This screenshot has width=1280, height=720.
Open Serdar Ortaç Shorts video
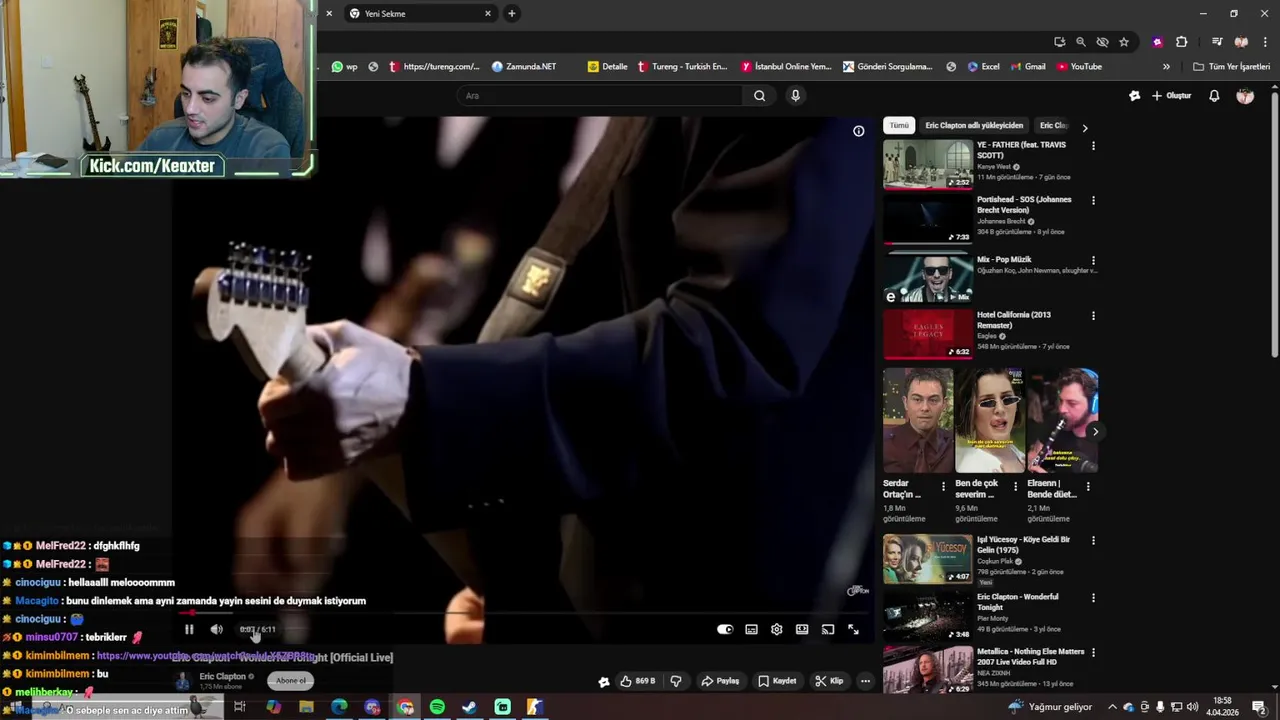[x=918, y=421]
